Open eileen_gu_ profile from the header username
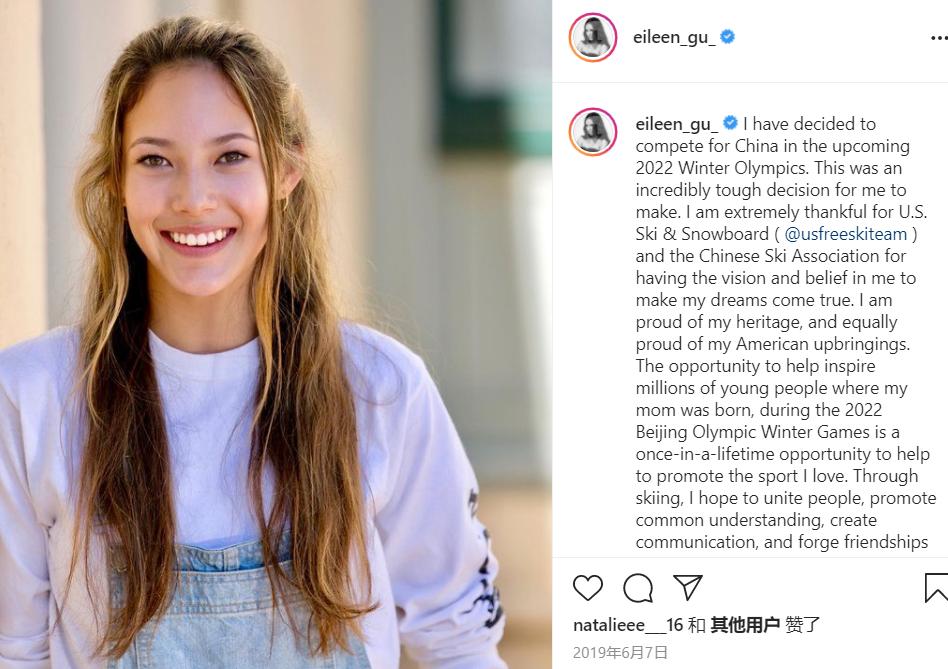 click(674, 37)
